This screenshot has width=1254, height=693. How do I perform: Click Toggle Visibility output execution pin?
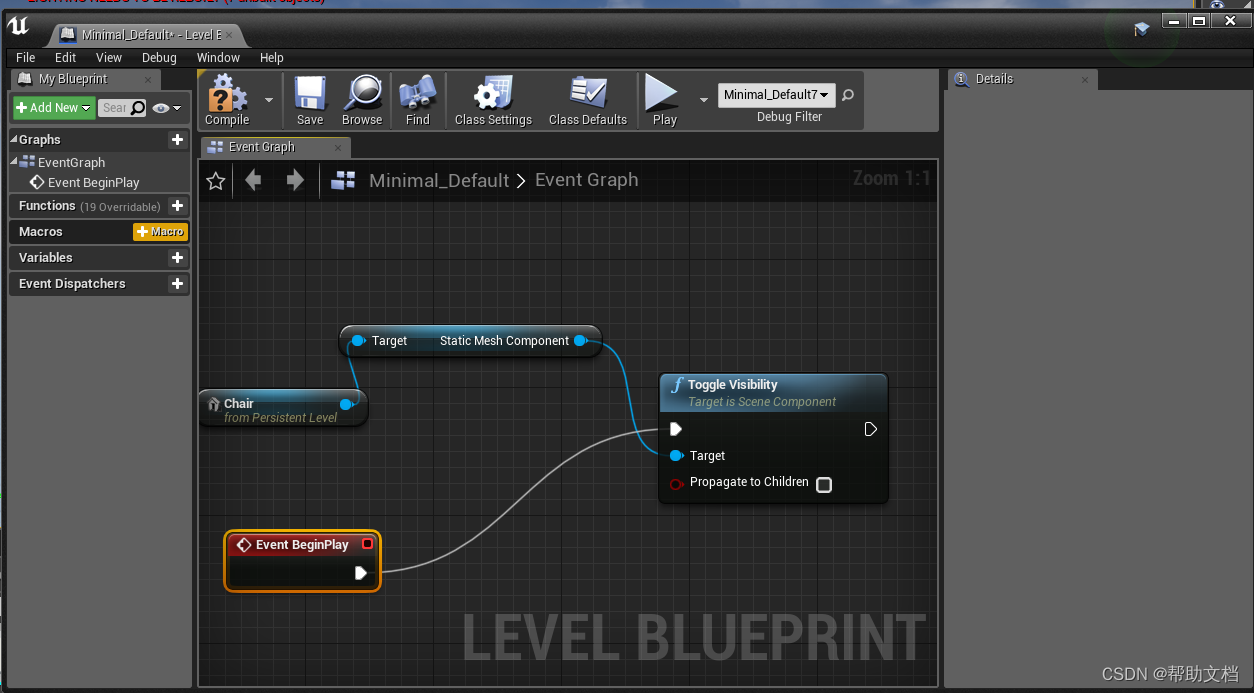870,429
